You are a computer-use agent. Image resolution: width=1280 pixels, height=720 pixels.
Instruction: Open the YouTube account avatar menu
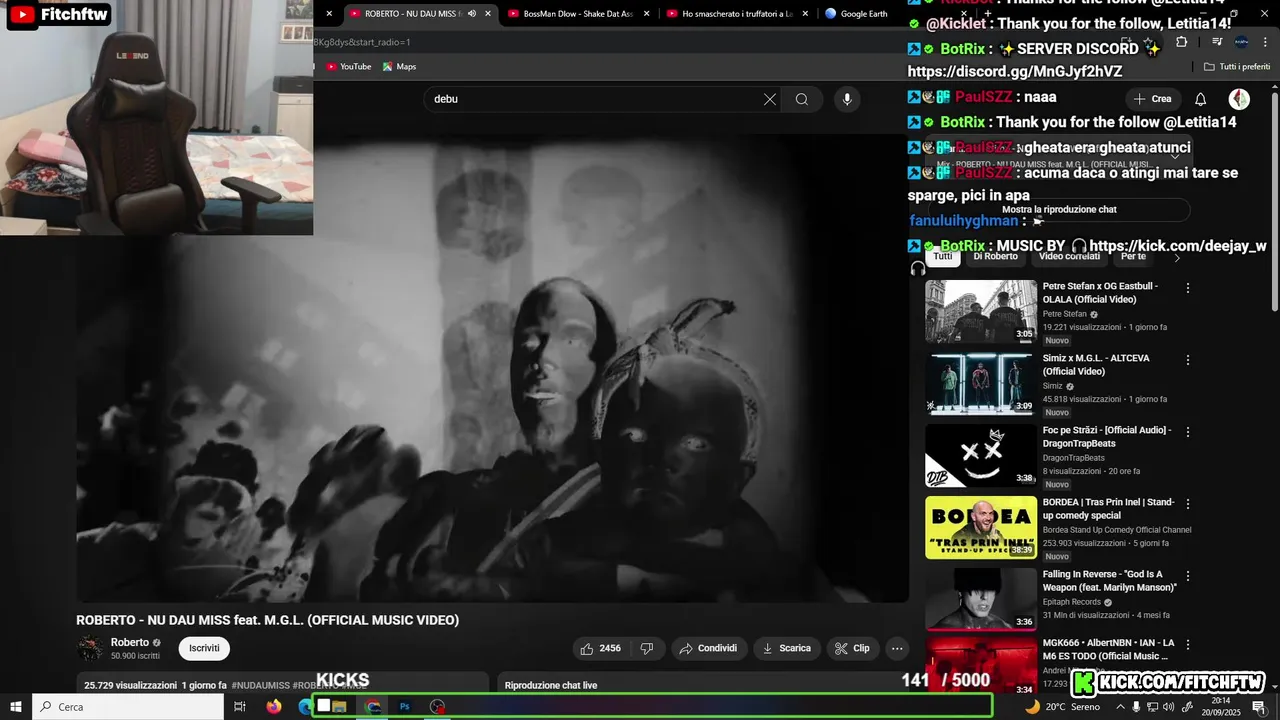pos(1239,99)
